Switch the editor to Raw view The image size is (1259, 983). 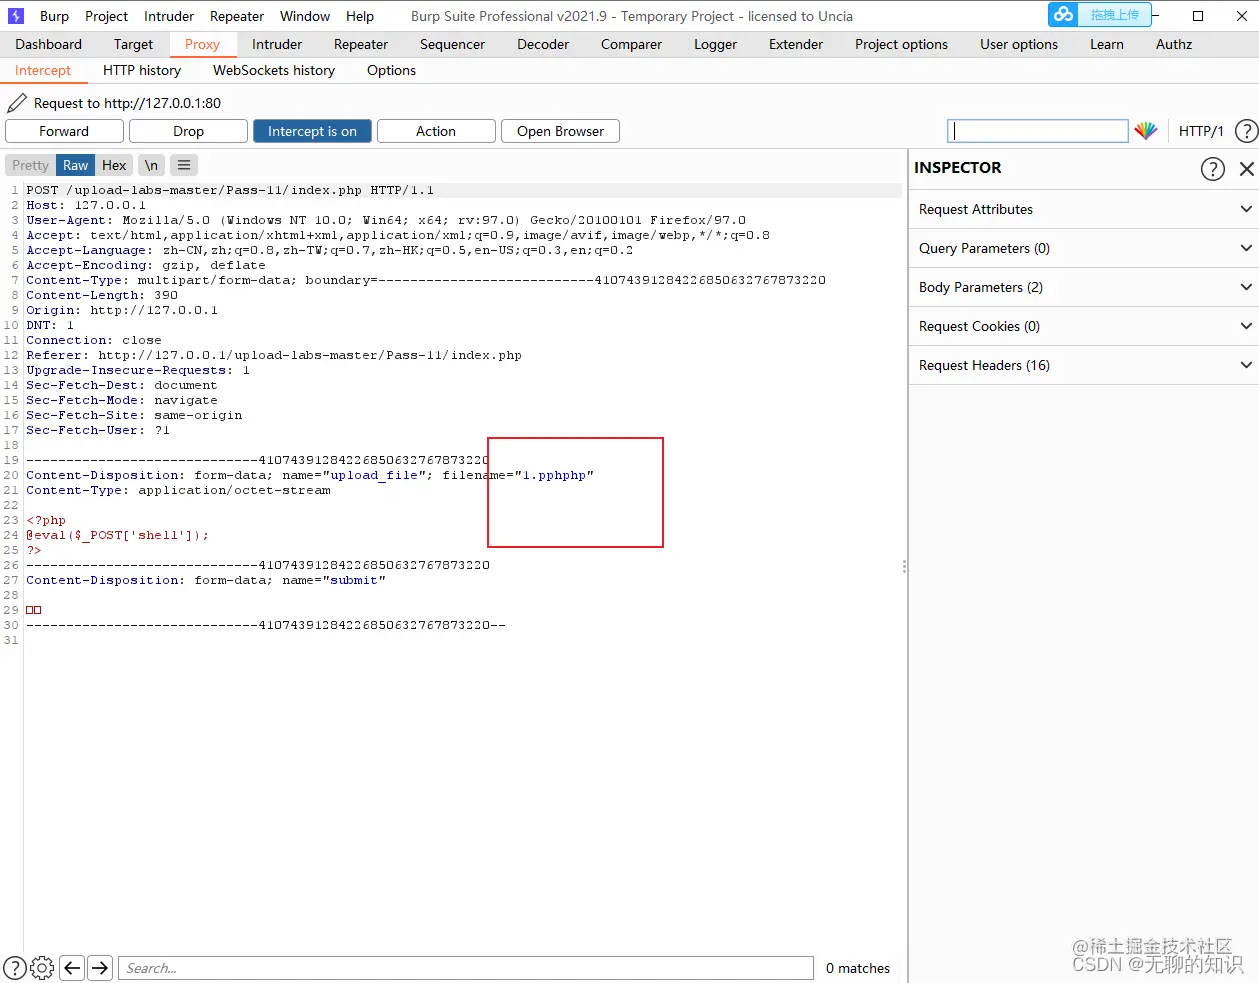tap(76, 165)
